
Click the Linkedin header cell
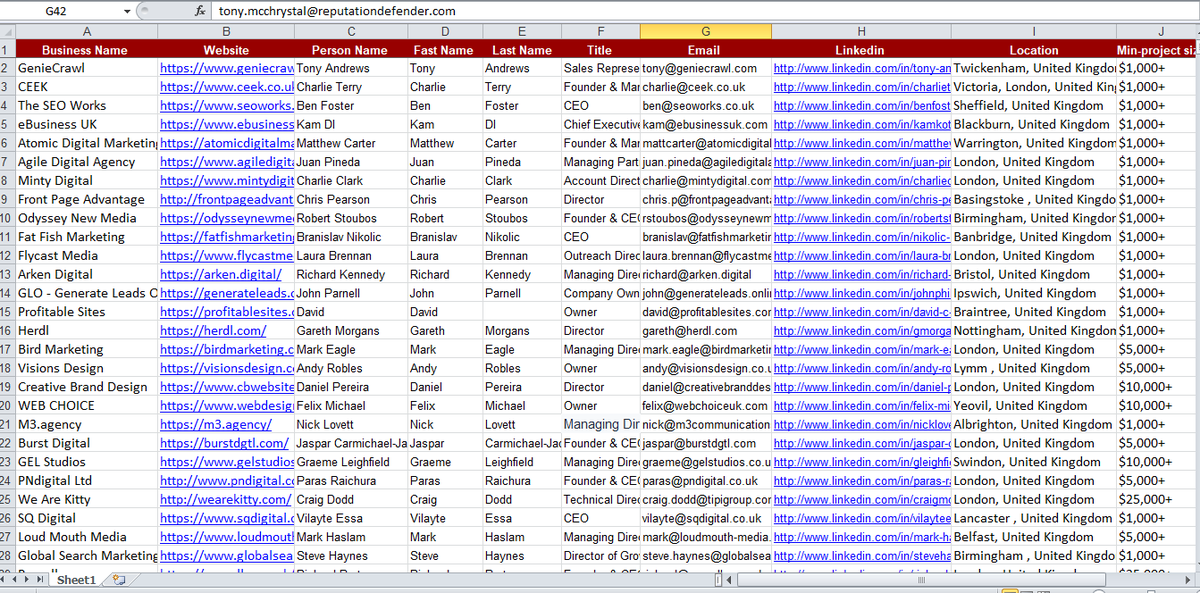coord(860,50)
